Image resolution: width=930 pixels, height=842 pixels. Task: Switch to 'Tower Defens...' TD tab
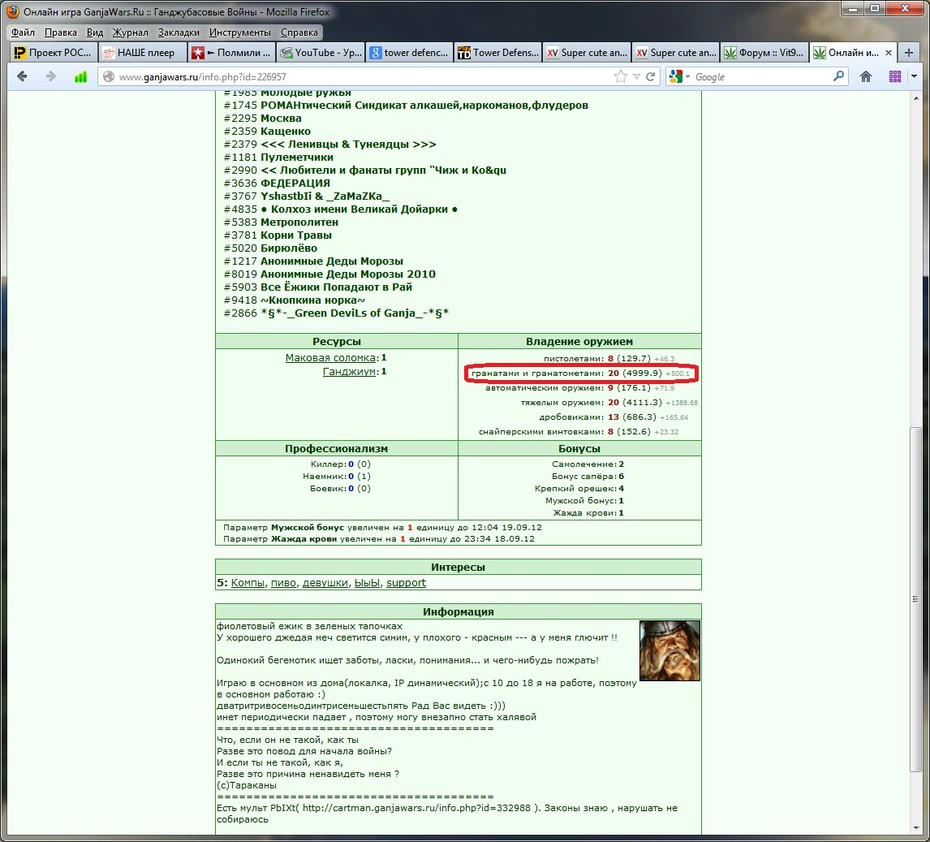(498, 53)
